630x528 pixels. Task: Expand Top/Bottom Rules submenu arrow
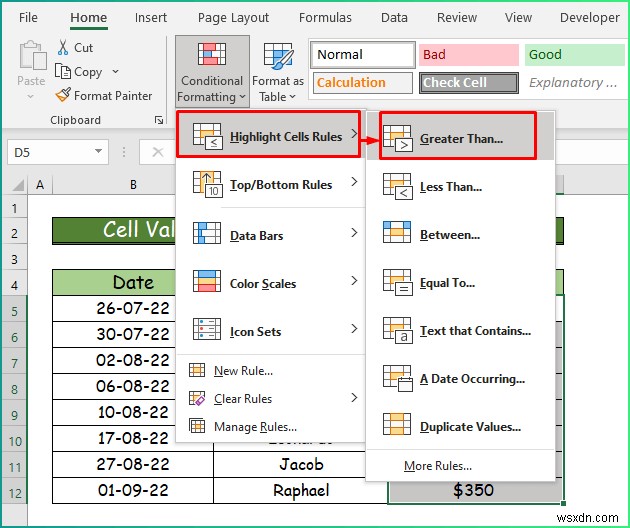pos(354,182)
